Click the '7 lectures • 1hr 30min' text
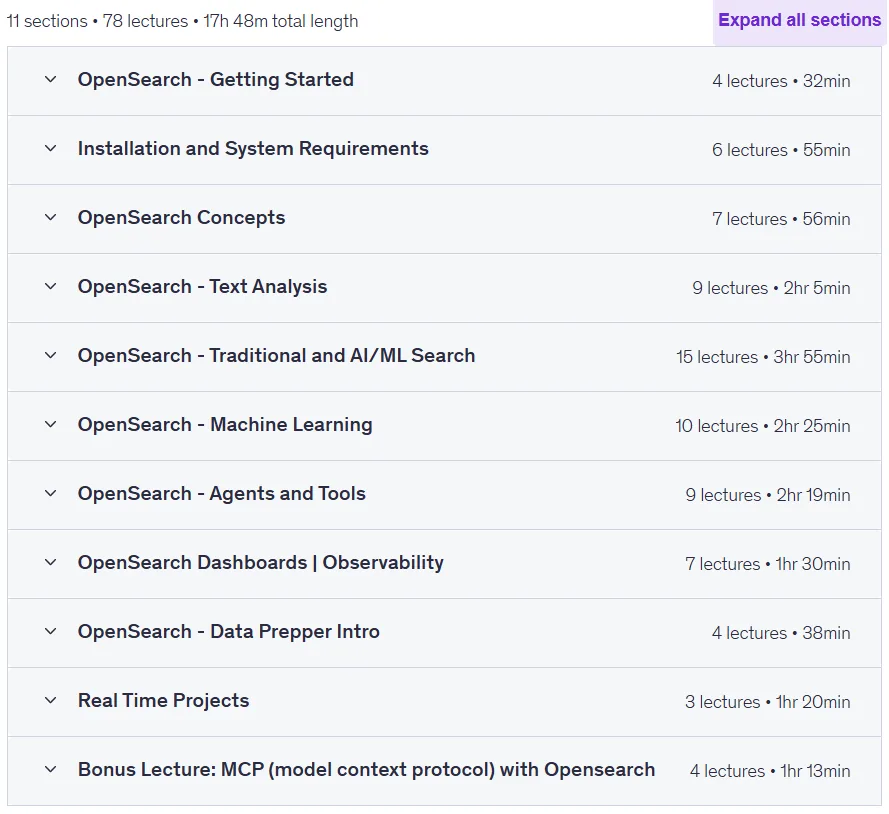This screenshot has height=814, width=889. coord(768,564)
